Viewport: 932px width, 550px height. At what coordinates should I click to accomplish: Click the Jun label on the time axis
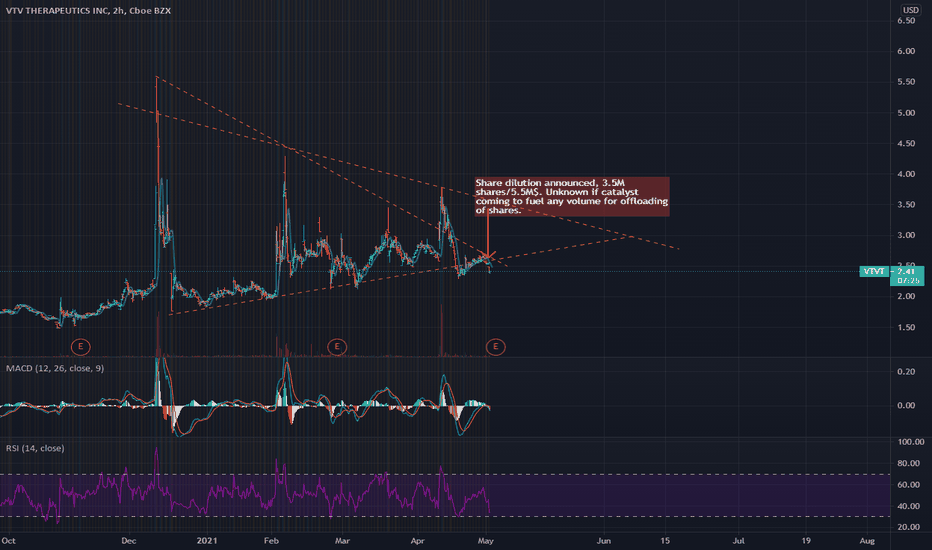click(603, 541)
